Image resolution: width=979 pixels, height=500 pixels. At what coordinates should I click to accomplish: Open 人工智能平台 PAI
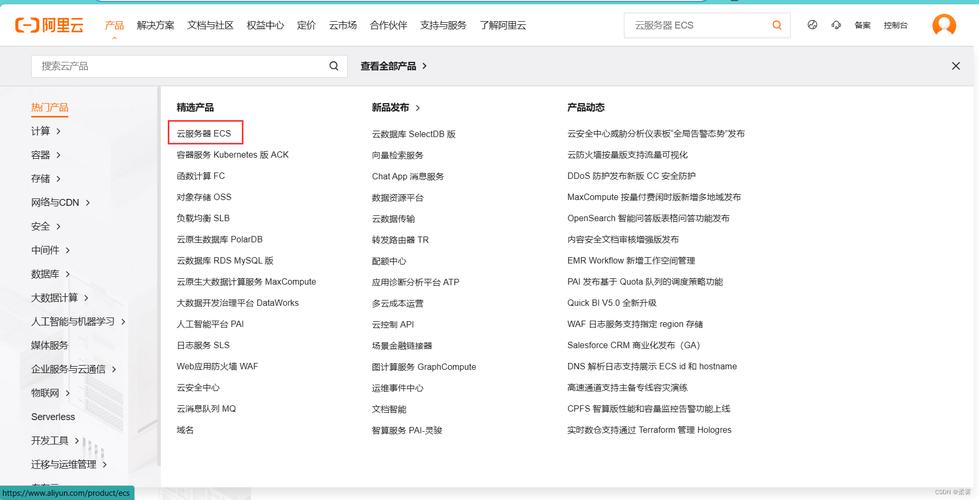(x=210, y=324)
